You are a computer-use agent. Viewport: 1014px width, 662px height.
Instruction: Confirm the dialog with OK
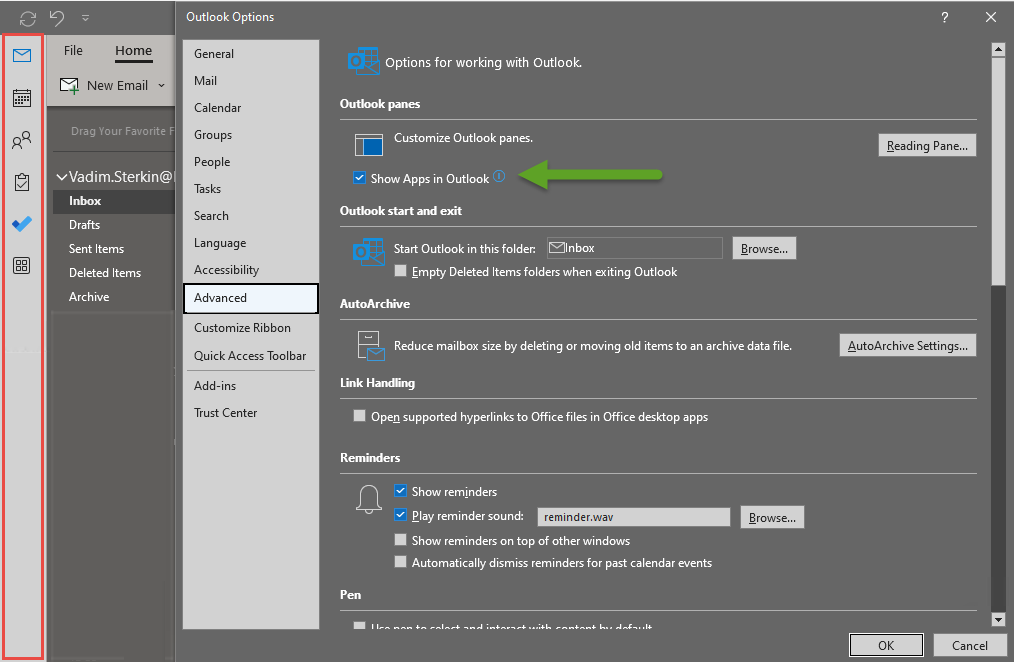[x=886, y=645]
